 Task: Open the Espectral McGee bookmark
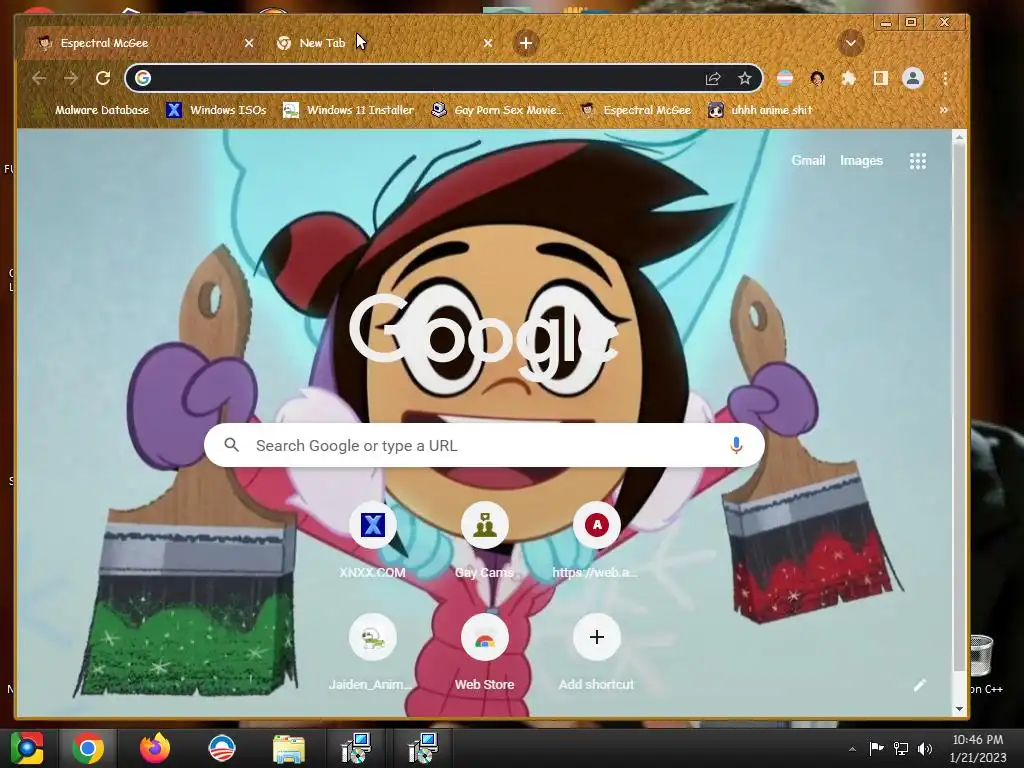click(x=636, y=110)
